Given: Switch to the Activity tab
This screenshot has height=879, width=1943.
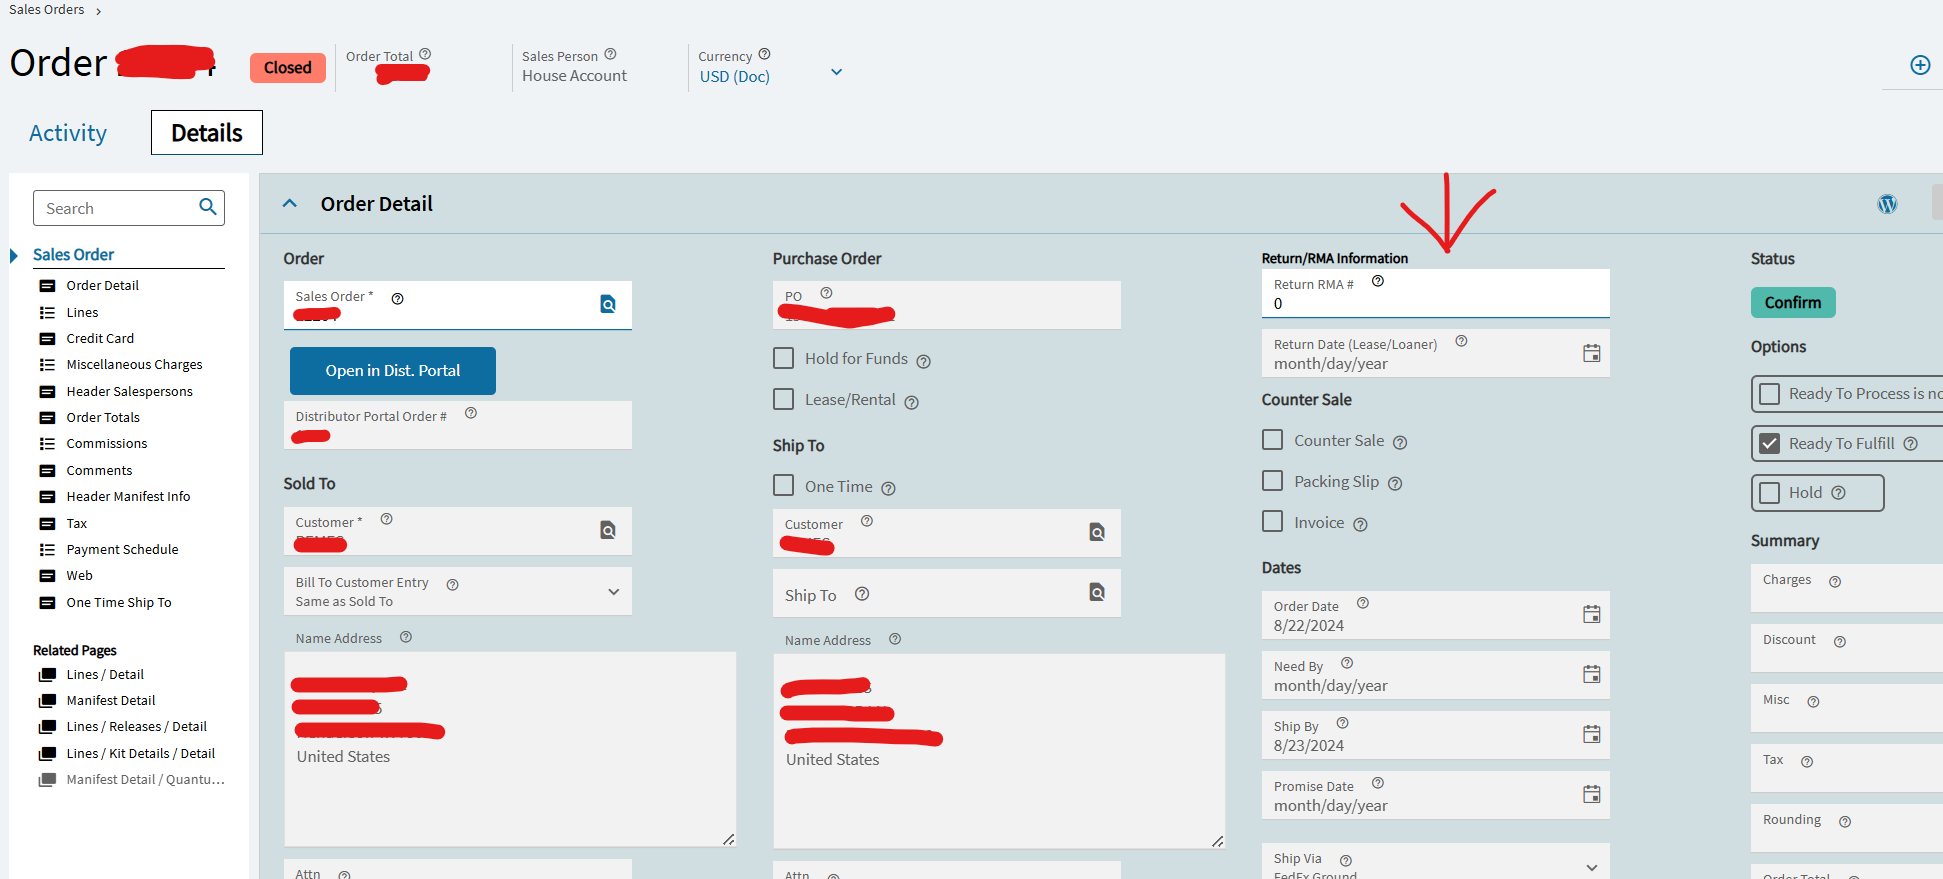Looking at the screenshot, I should (68, 133).
